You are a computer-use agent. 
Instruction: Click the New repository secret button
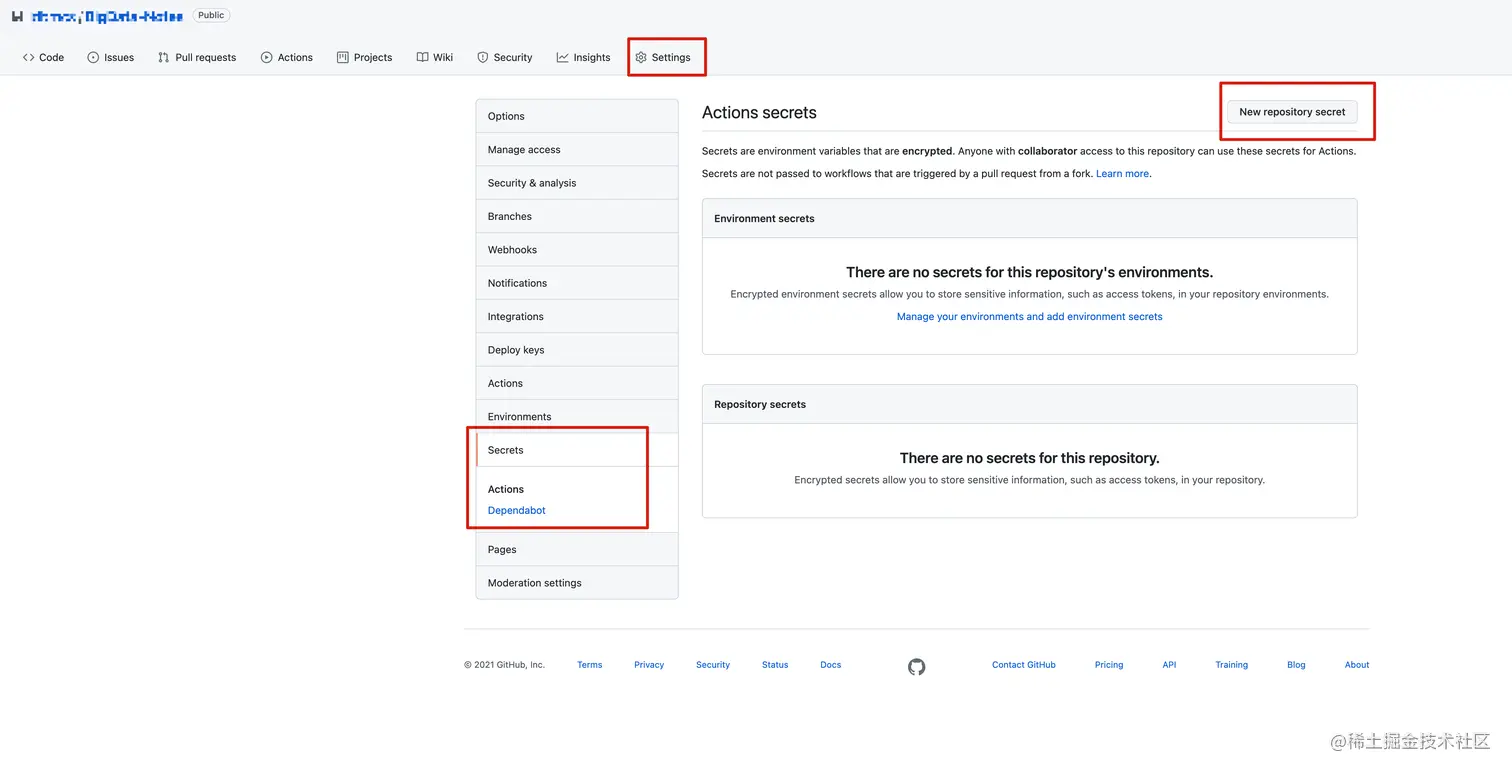coord(1292,112)
